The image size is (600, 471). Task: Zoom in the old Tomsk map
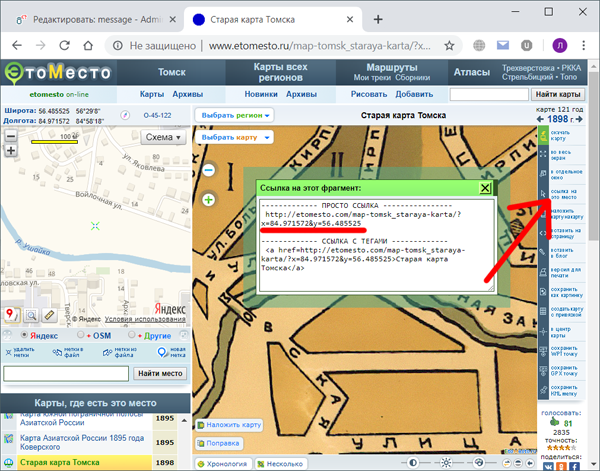[209, 200]
